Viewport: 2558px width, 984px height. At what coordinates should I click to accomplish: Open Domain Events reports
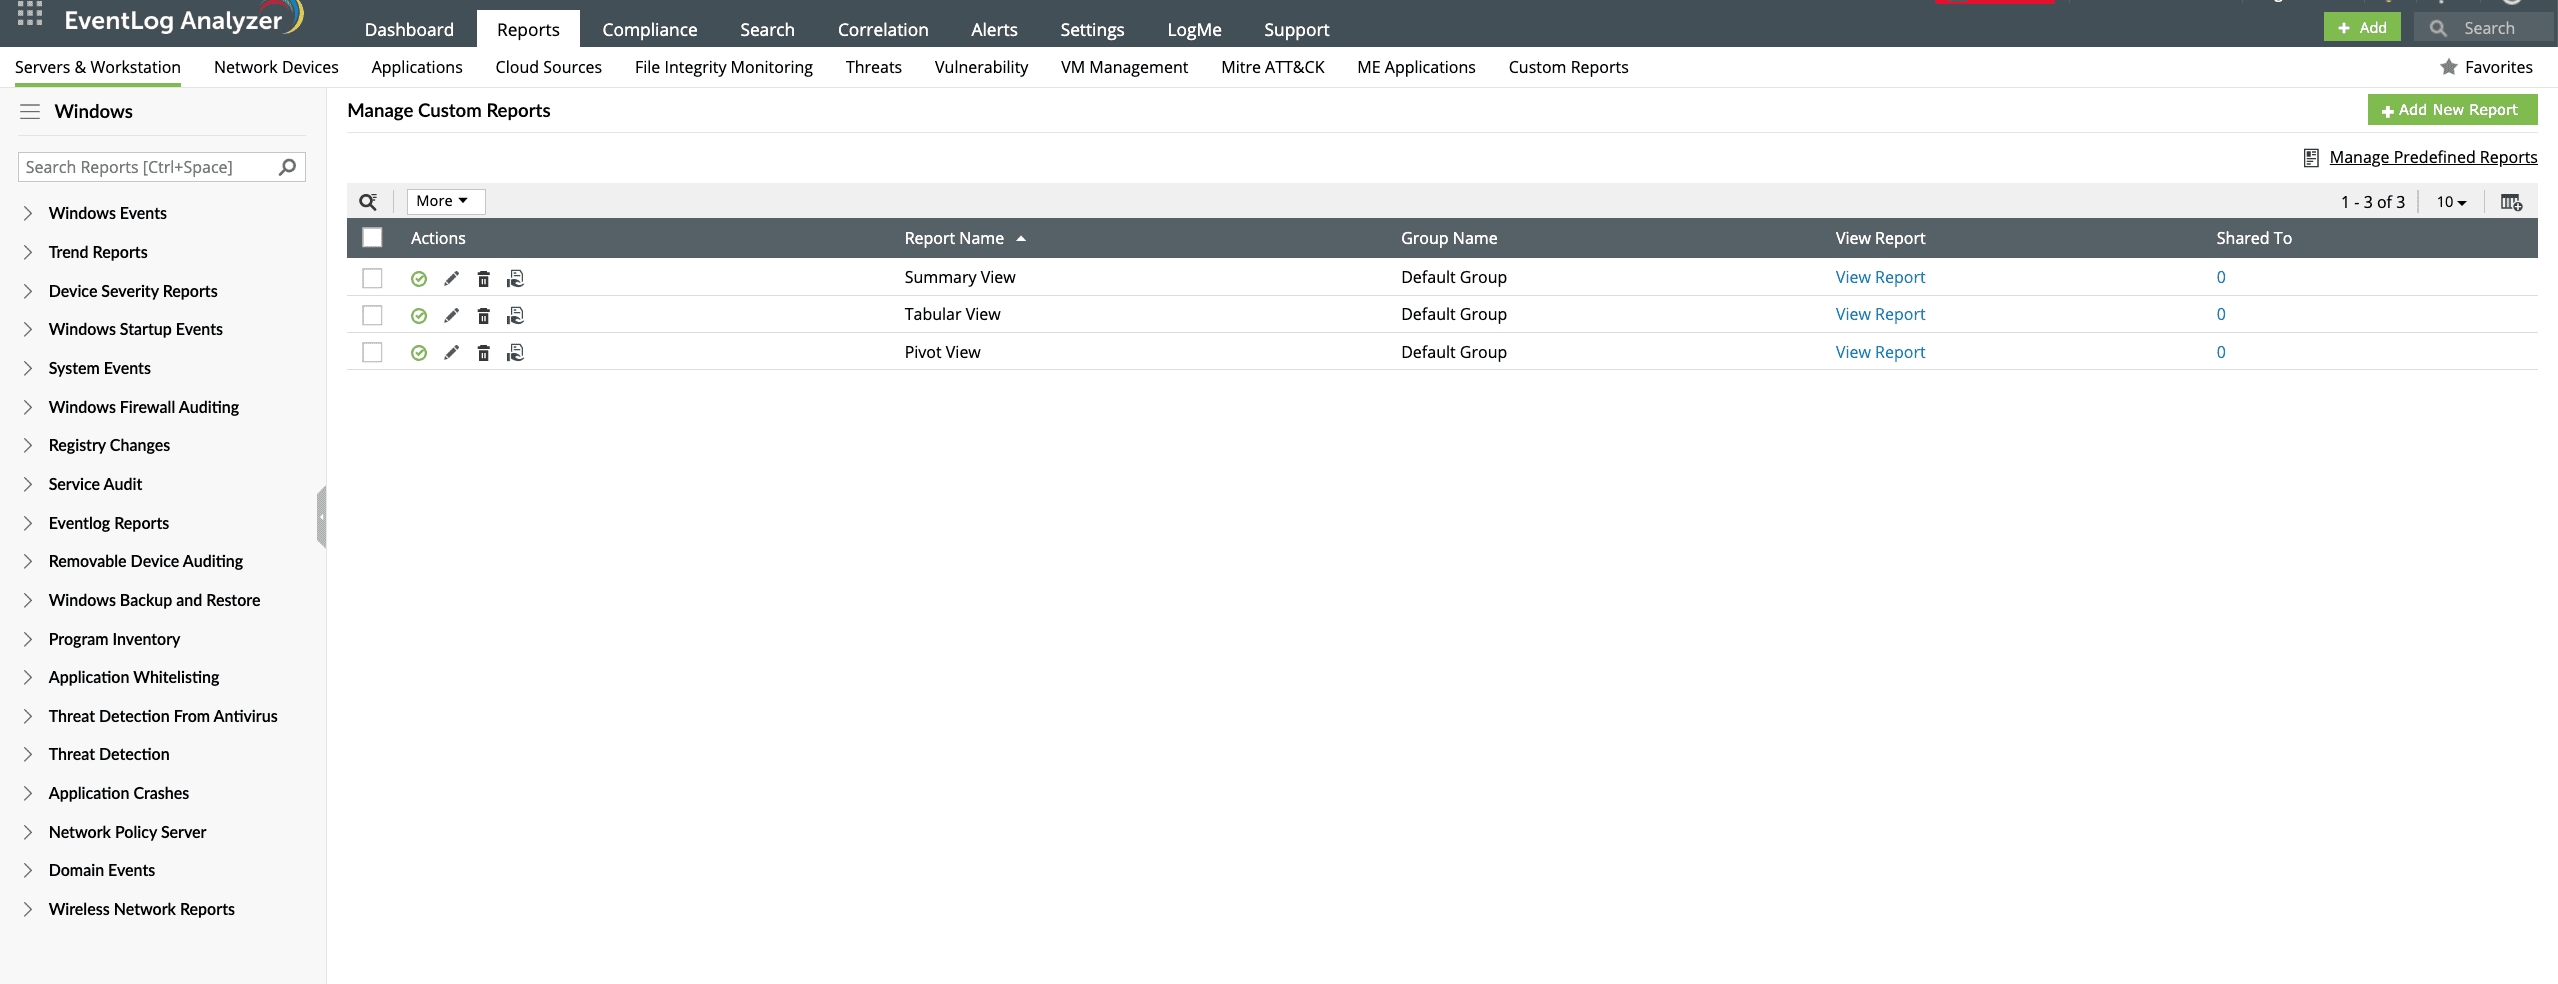(x=102, y=870)
